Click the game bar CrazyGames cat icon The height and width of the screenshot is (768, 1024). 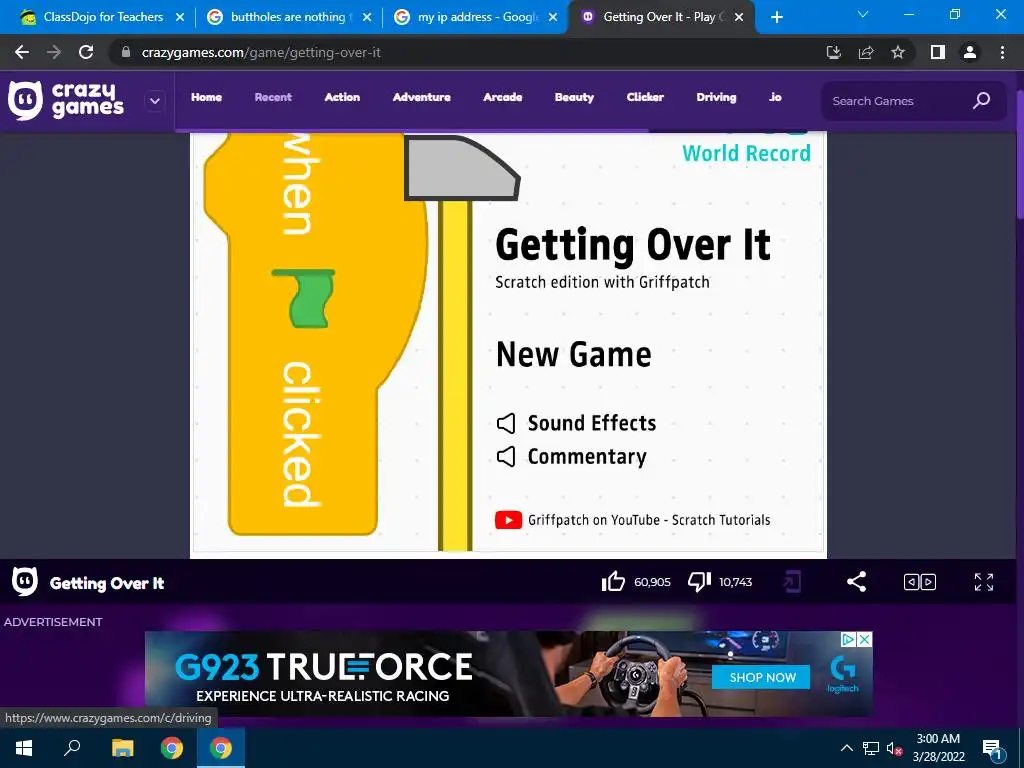tap(25, 581)
